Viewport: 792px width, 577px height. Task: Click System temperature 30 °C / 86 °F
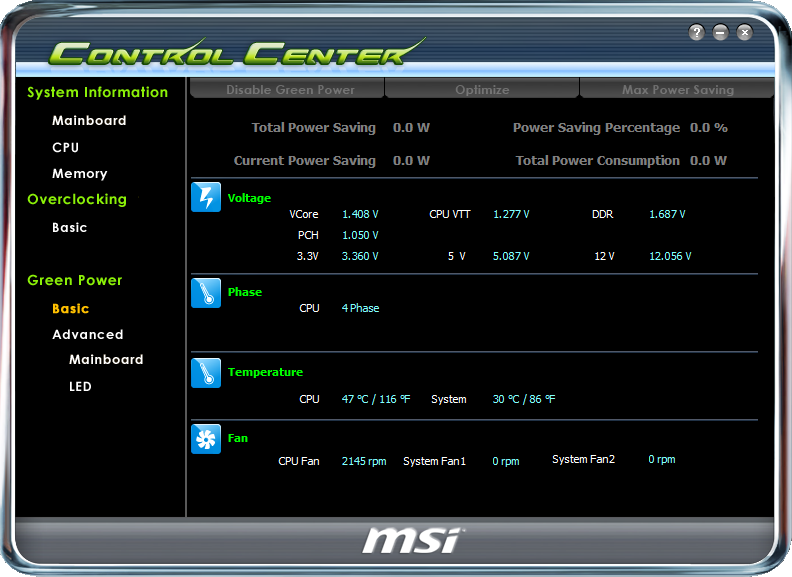pos(524,399)
